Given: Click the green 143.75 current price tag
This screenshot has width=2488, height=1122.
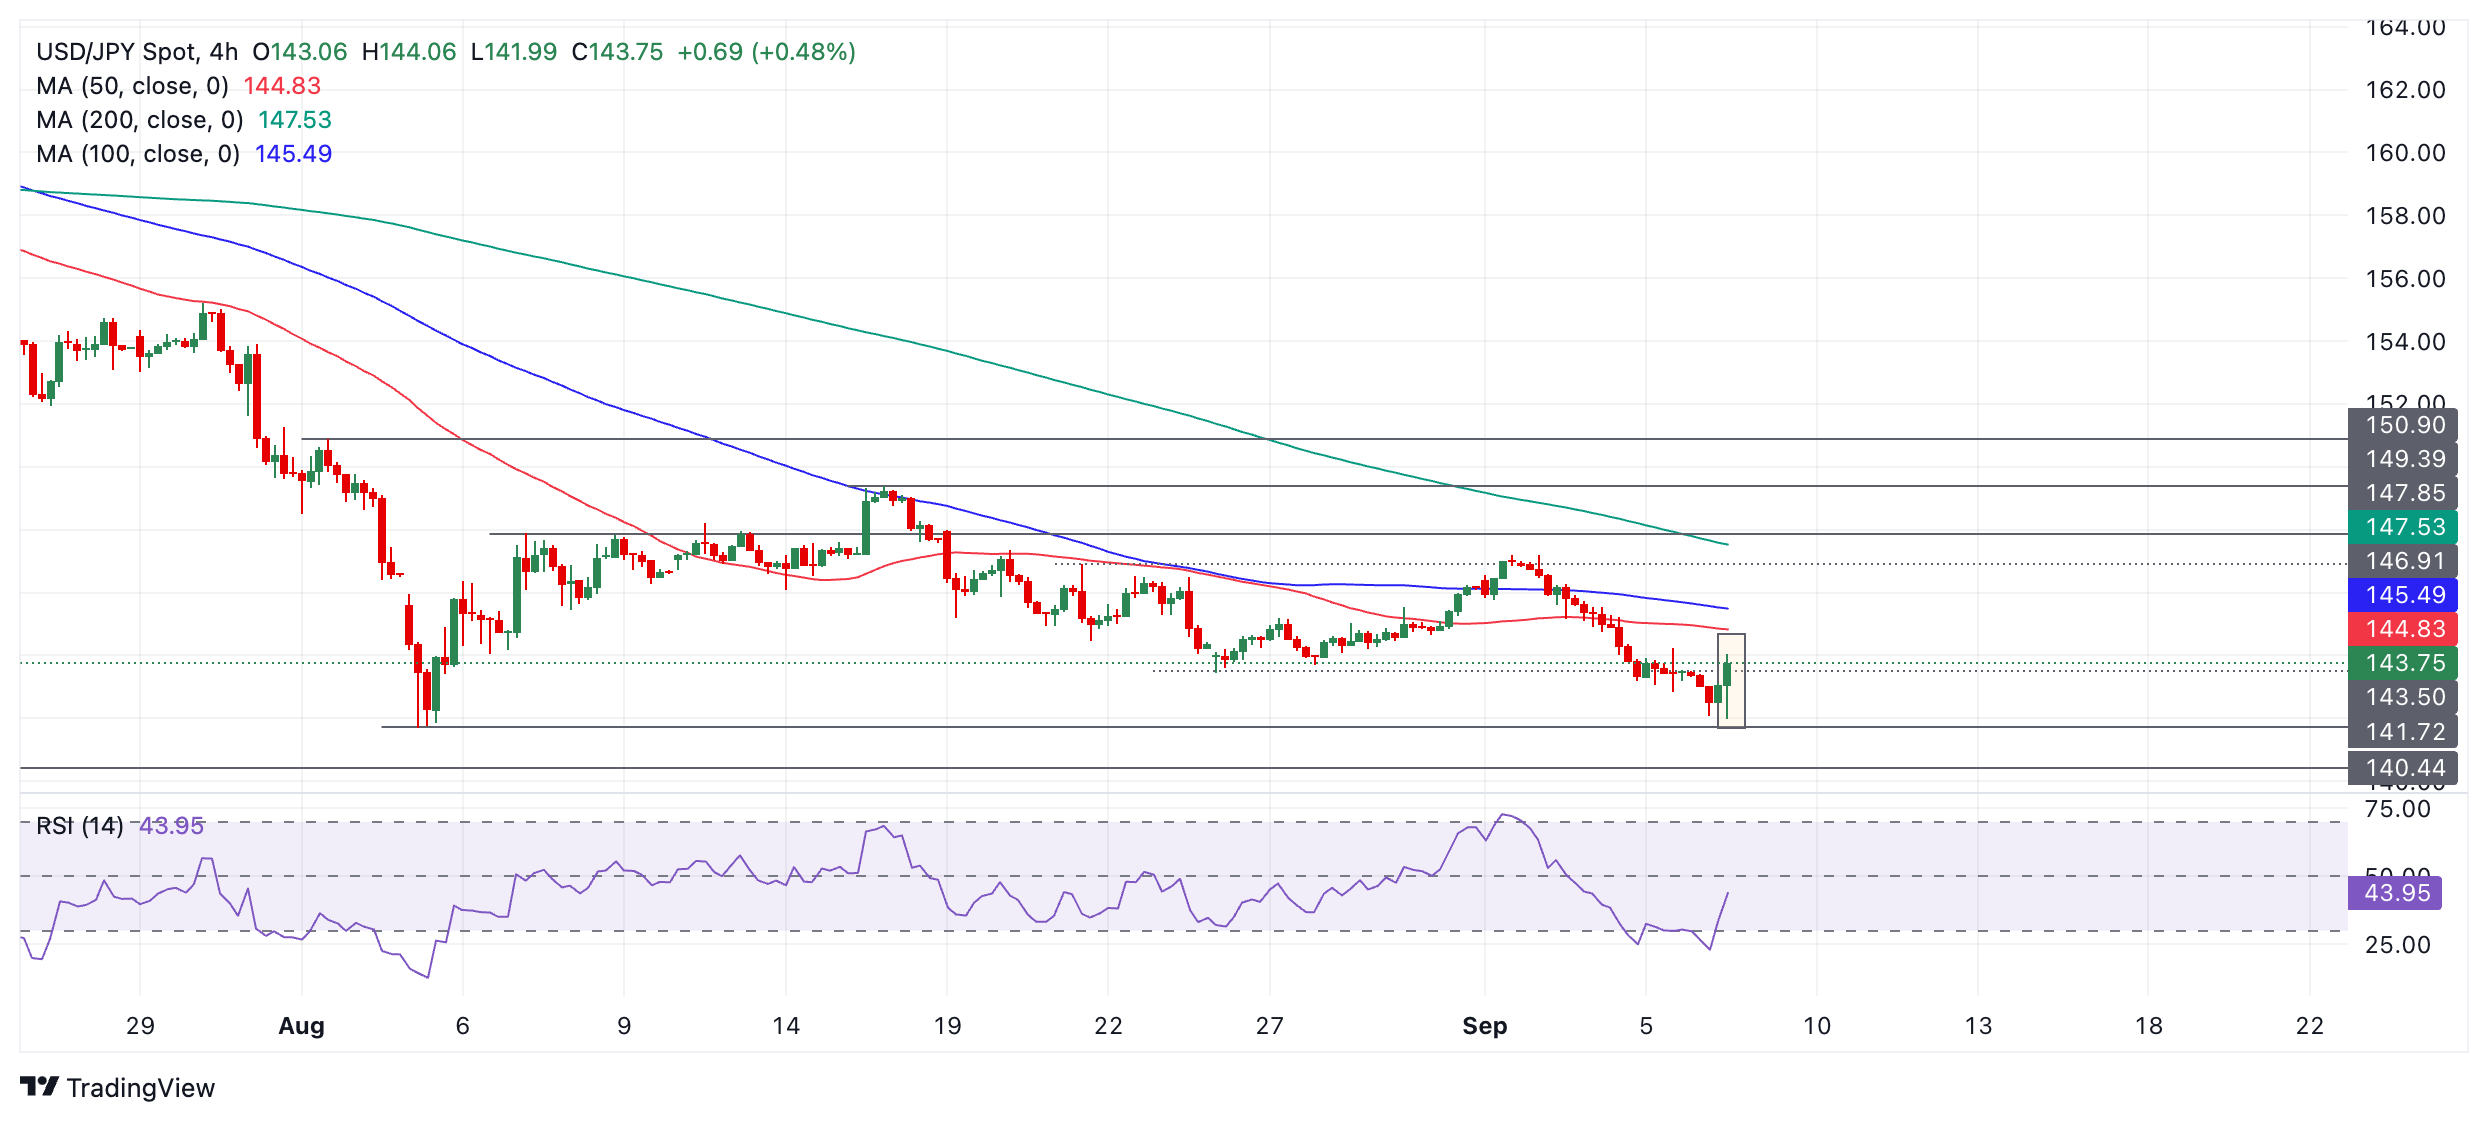Looking at the screenshot, I should point(2402,663).
